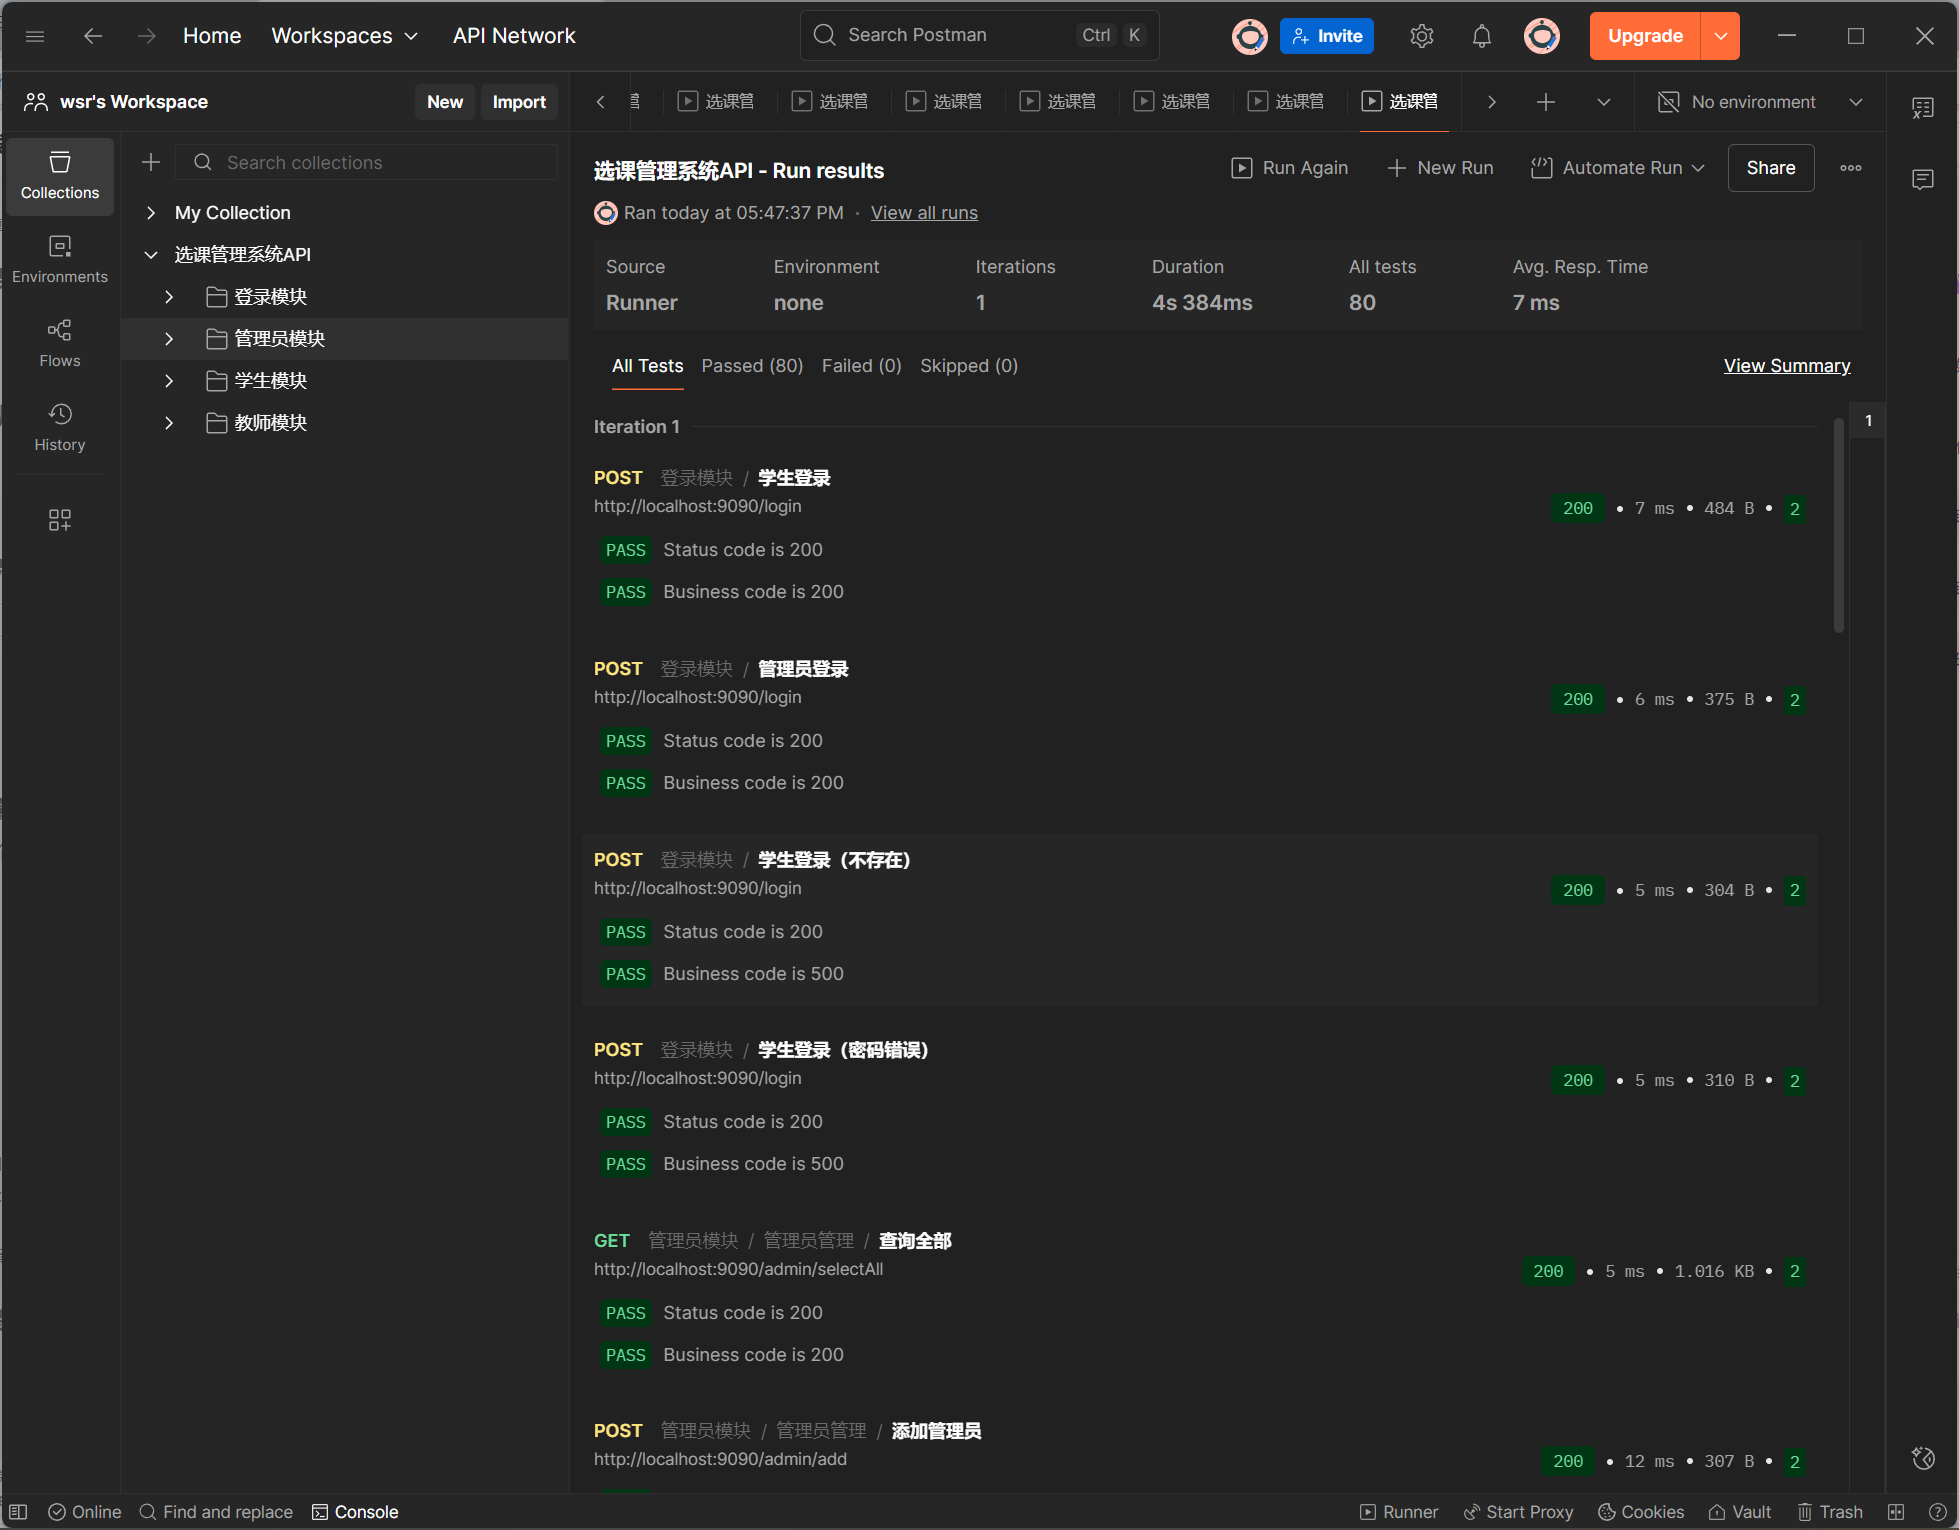The image size is (1959, 1530).
Task: Open the Environments sidebar panel
Action: (60, 259)
